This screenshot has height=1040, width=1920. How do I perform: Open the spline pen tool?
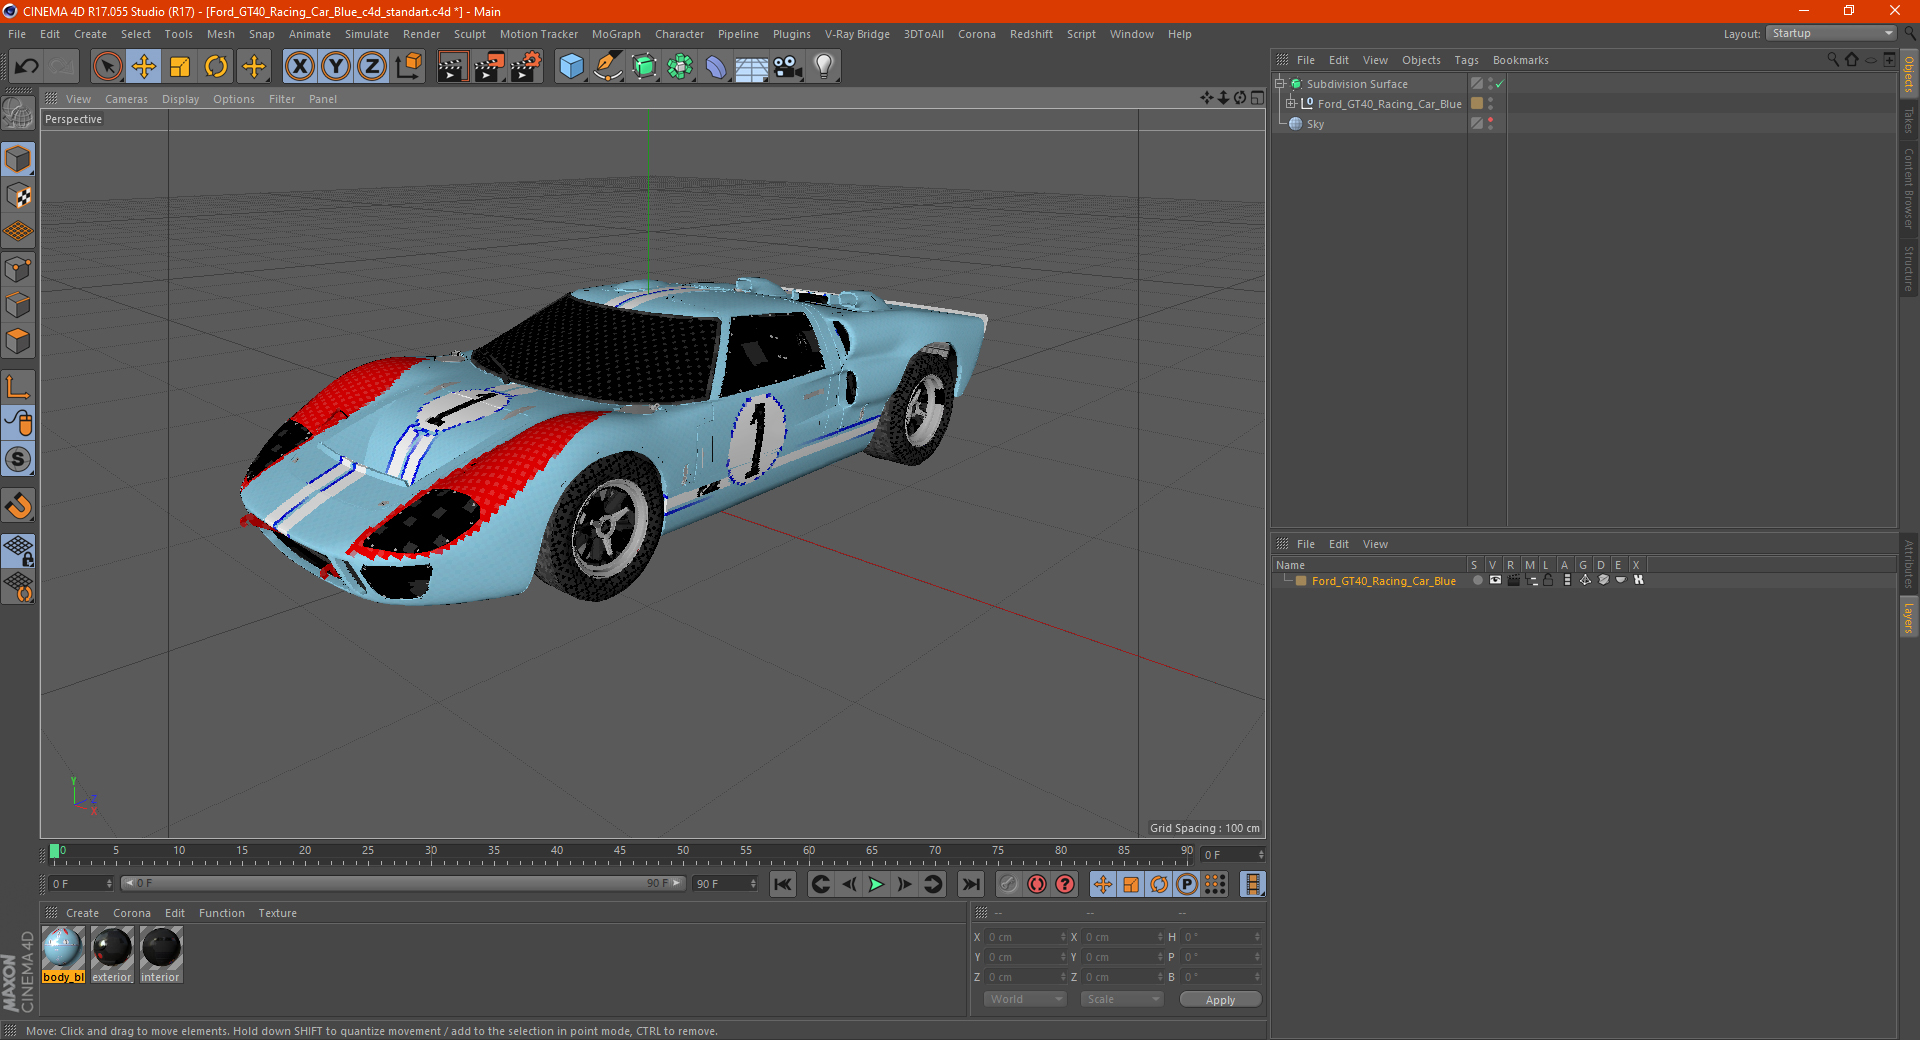click(608, 67)
